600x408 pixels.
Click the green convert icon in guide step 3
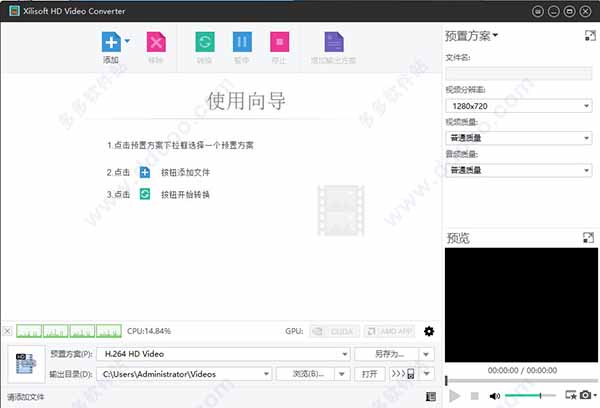click(x=145, y=194)
